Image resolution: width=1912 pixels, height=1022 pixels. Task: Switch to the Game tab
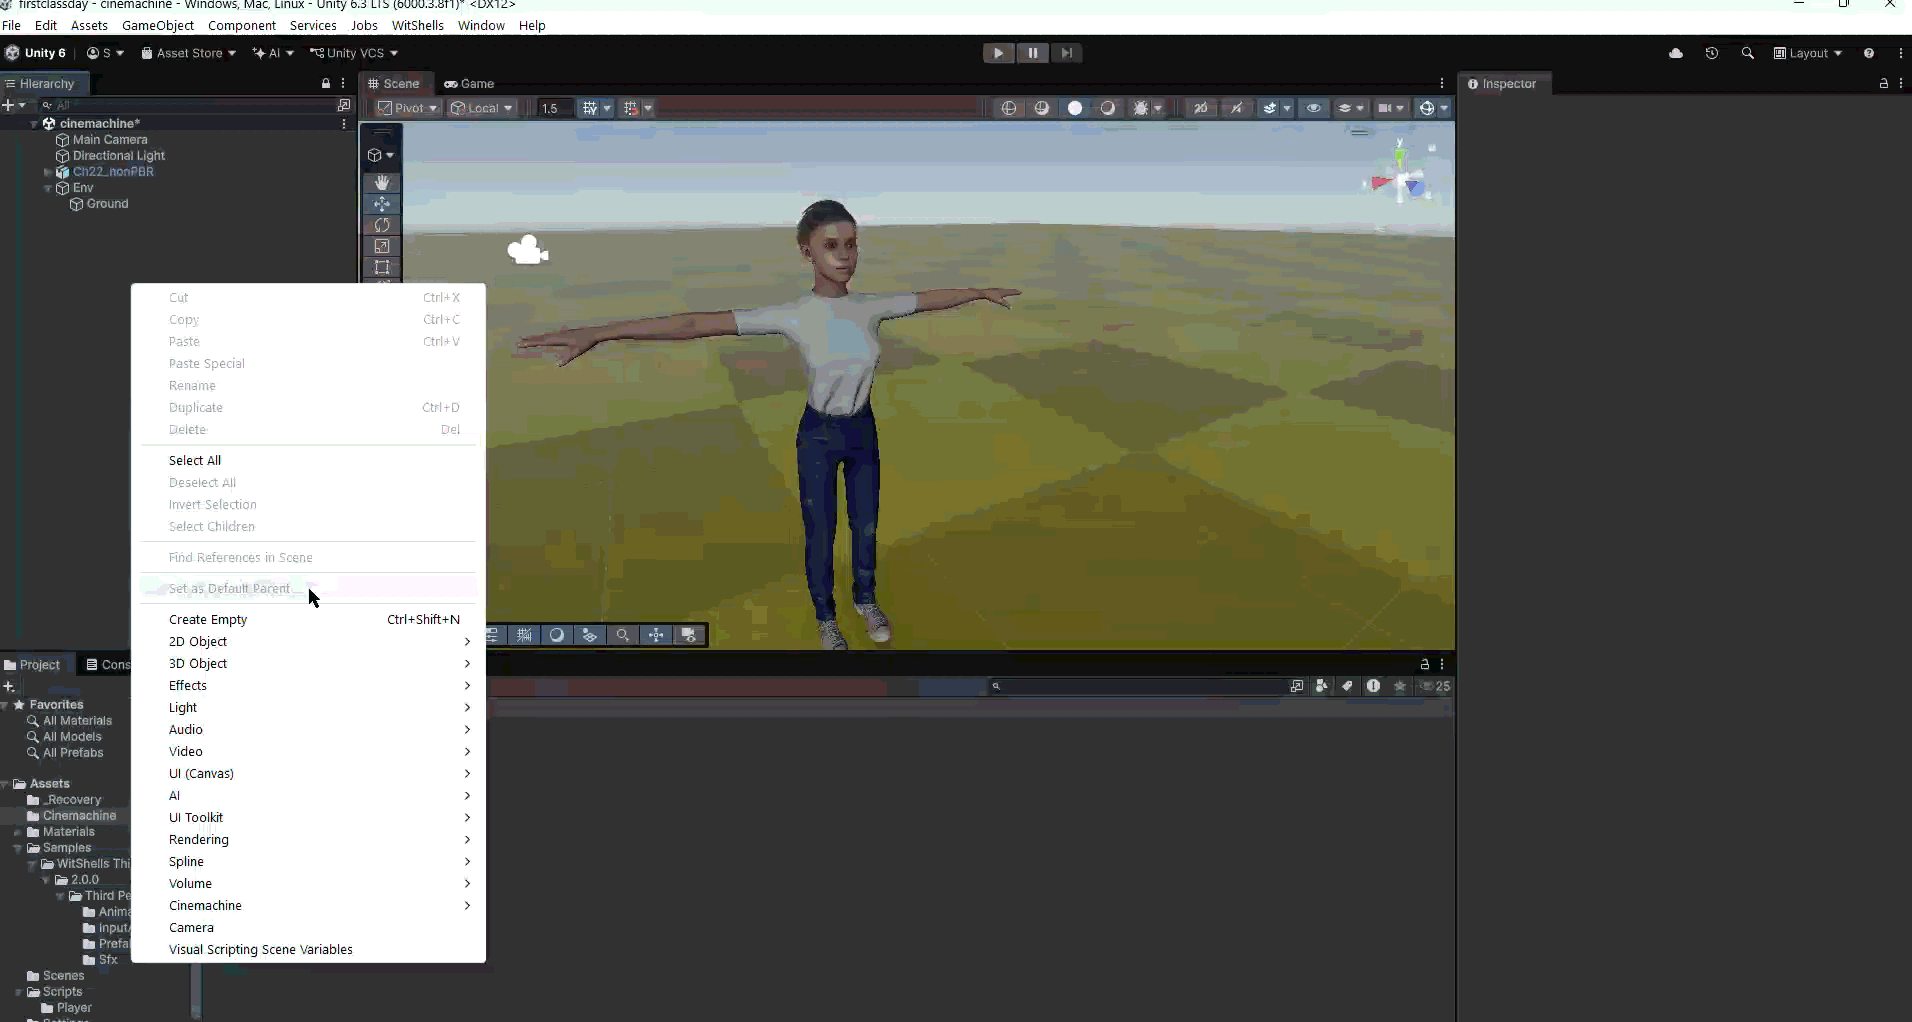click(x=470, y=84)
